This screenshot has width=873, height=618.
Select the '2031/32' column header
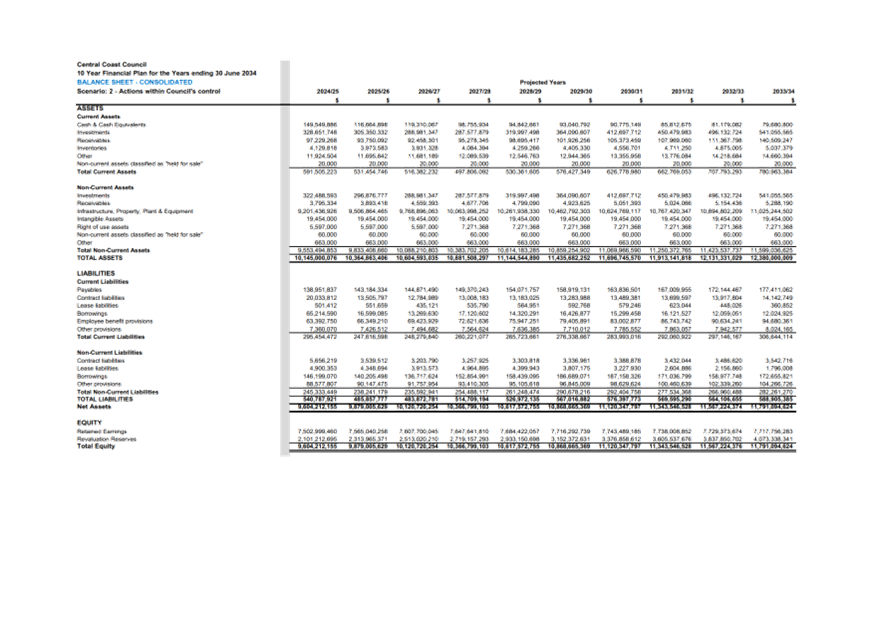(x=682, y=91)
